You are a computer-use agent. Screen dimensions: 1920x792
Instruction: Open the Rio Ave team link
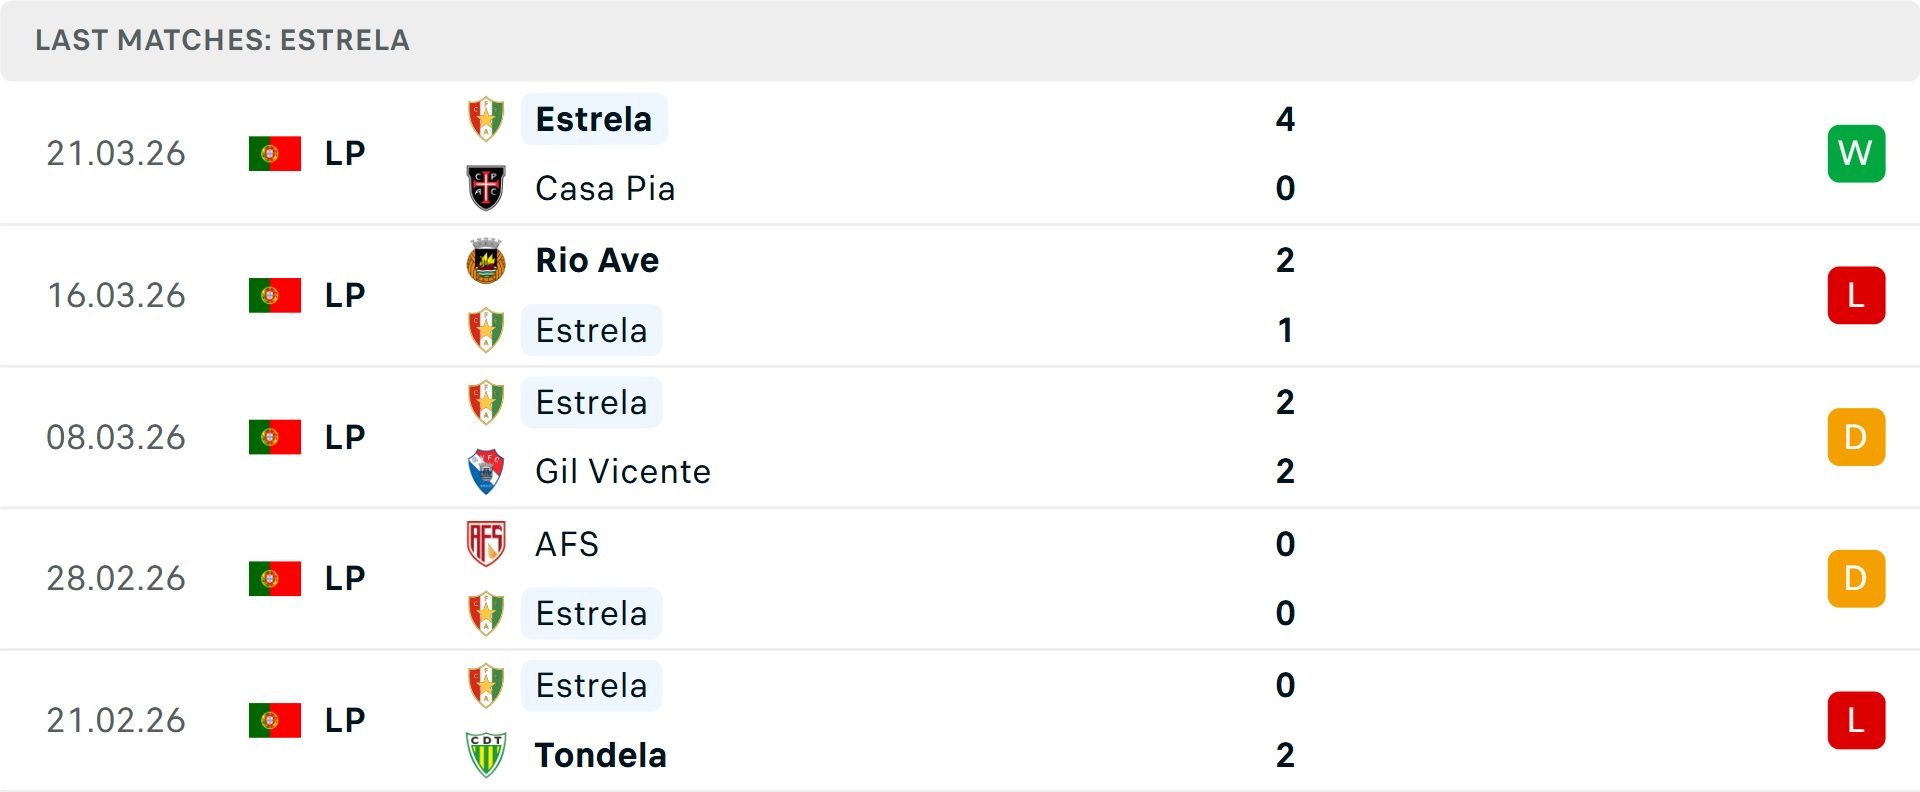pyautogui.click(x=597, y=261)
